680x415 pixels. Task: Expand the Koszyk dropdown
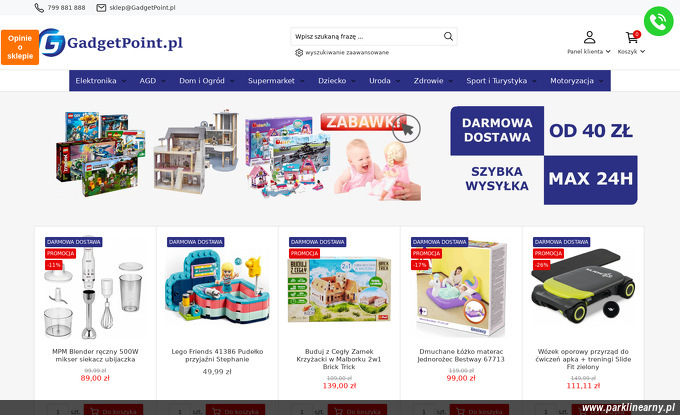click(631, 52)
